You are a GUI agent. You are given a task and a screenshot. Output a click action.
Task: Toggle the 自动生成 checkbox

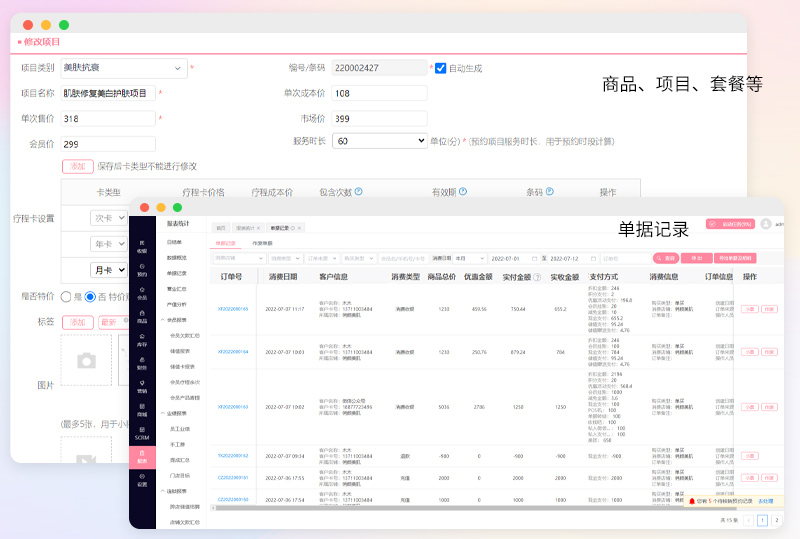(440, 68)
